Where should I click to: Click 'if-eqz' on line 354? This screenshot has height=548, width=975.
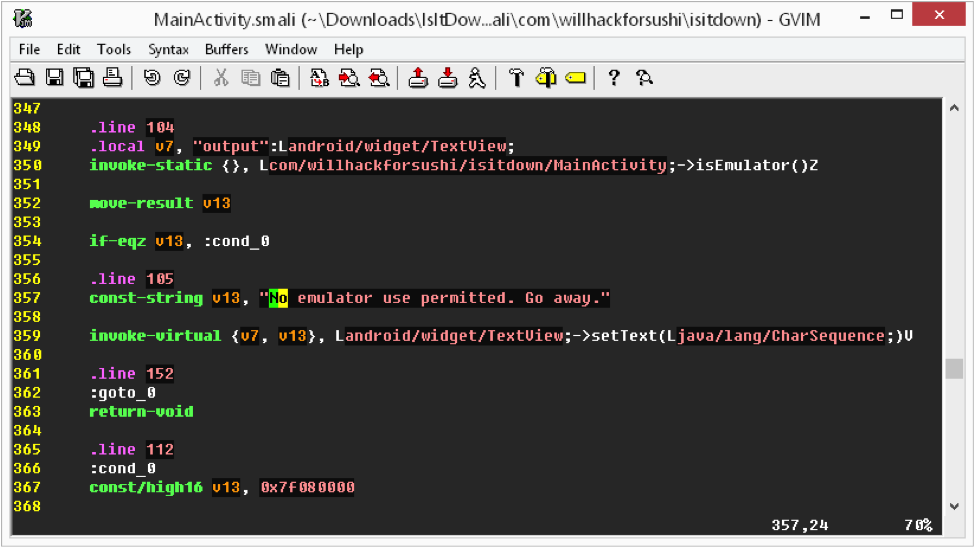(x=118, y=241)
